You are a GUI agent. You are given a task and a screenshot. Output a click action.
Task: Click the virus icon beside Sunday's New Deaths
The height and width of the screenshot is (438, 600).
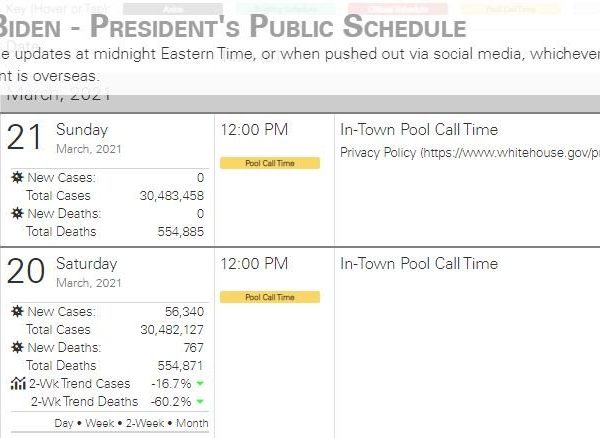tap(16, 213)
